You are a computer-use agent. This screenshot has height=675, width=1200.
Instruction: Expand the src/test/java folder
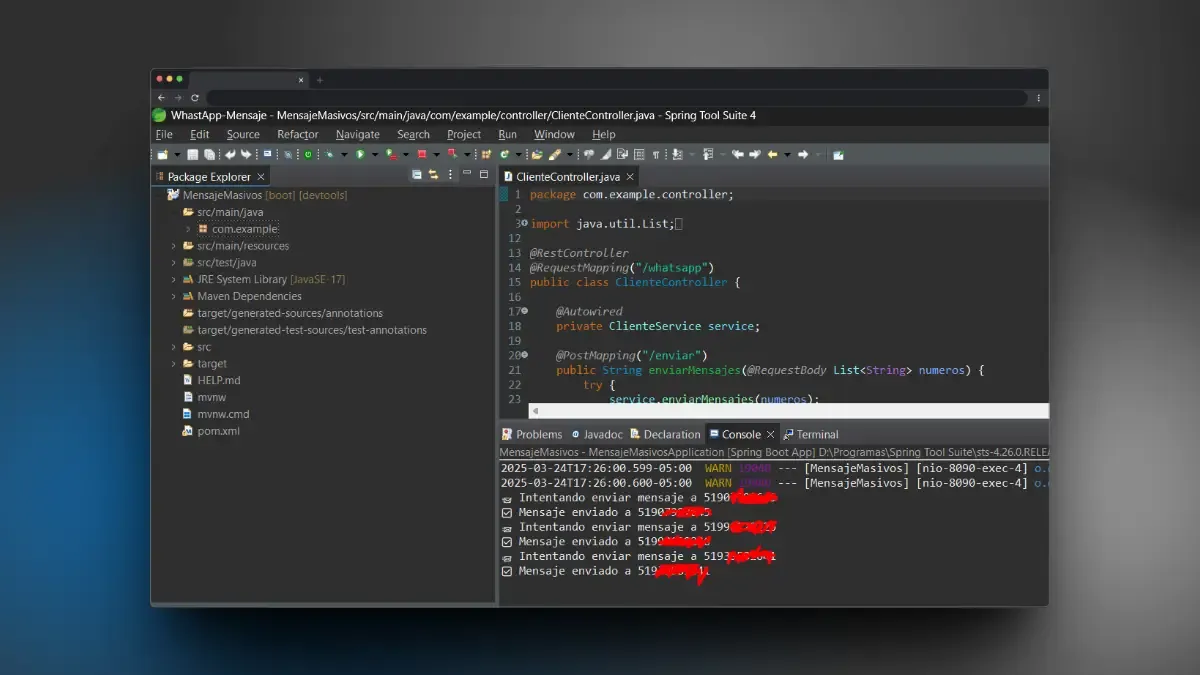pos(174,263)
